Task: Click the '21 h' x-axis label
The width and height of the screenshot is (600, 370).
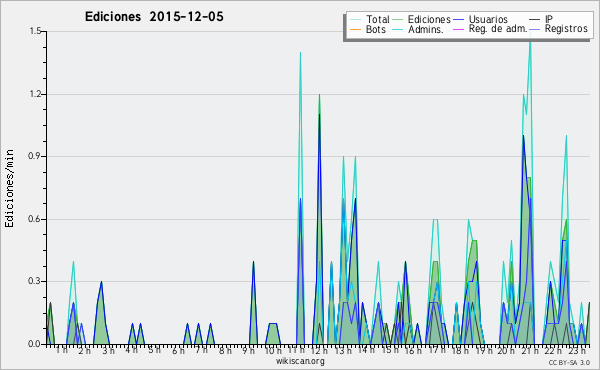Action: click(530, 350)
